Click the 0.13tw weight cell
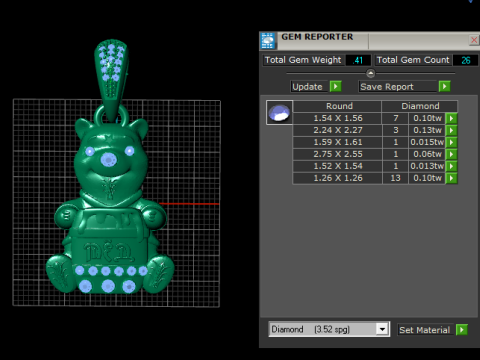Viewport: 480px width, 360px height. click(427, 130)
